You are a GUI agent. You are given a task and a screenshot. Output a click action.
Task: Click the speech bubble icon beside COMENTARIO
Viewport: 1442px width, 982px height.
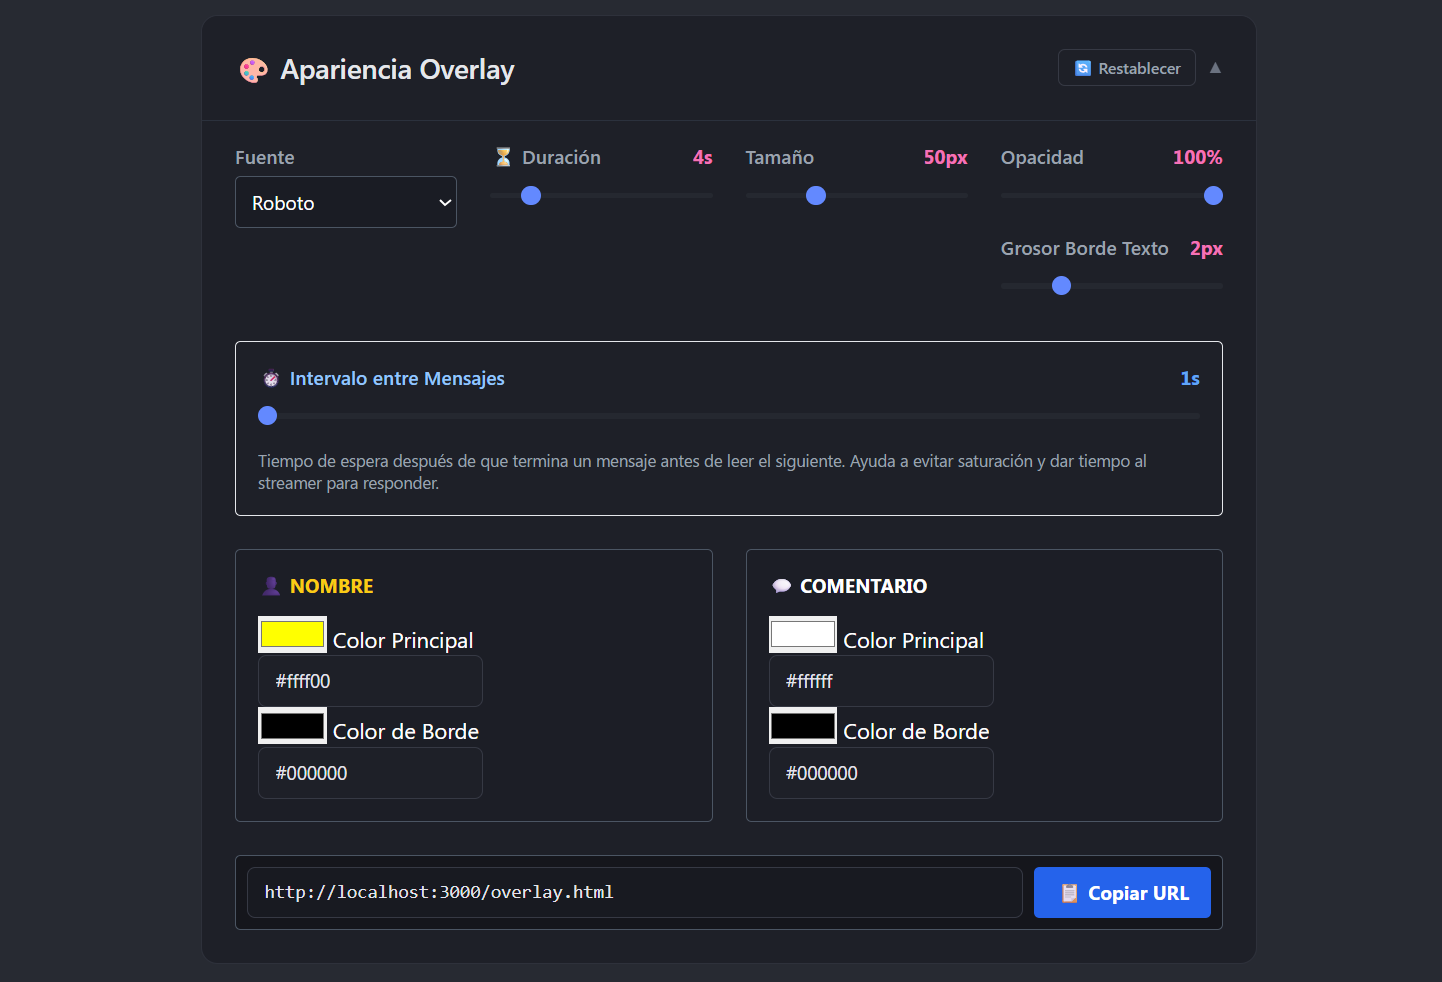pos(781,585)
